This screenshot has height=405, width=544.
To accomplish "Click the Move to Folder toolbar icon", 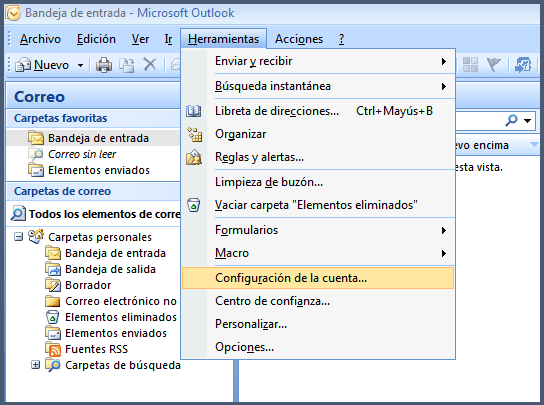I will (x=127, y=65).
